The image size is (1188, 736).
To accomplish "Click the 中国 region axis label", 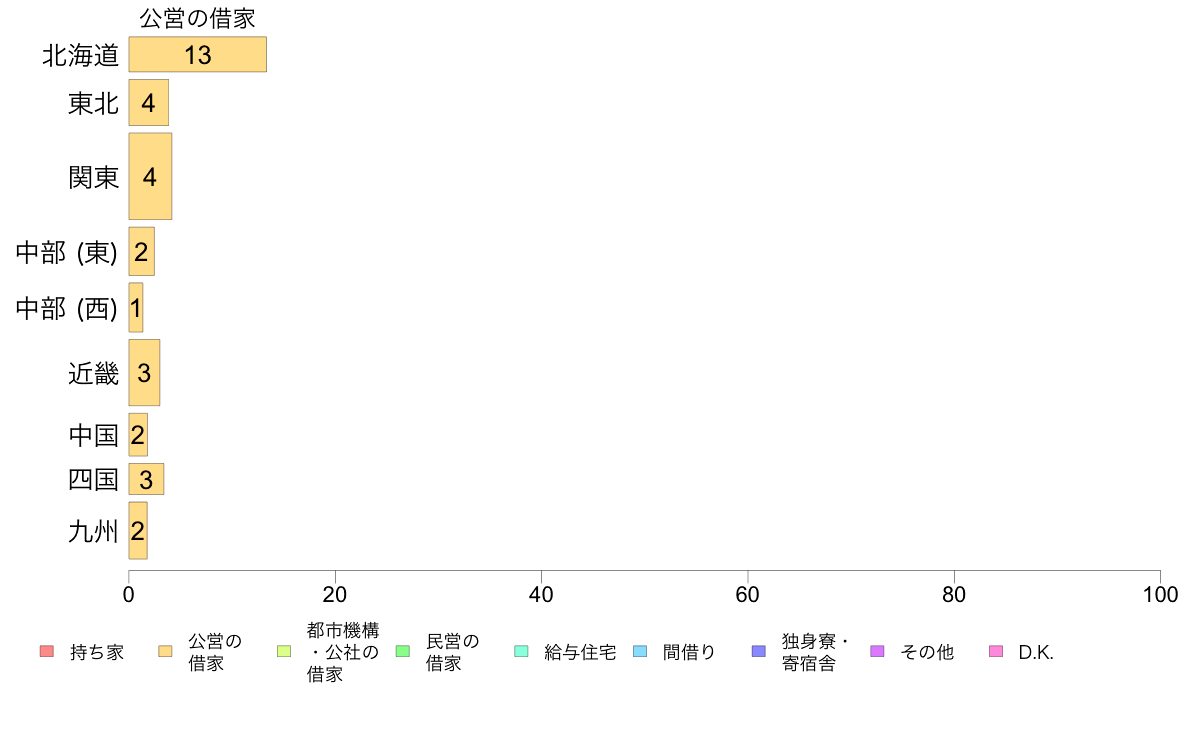I will [x=93, y=435].
